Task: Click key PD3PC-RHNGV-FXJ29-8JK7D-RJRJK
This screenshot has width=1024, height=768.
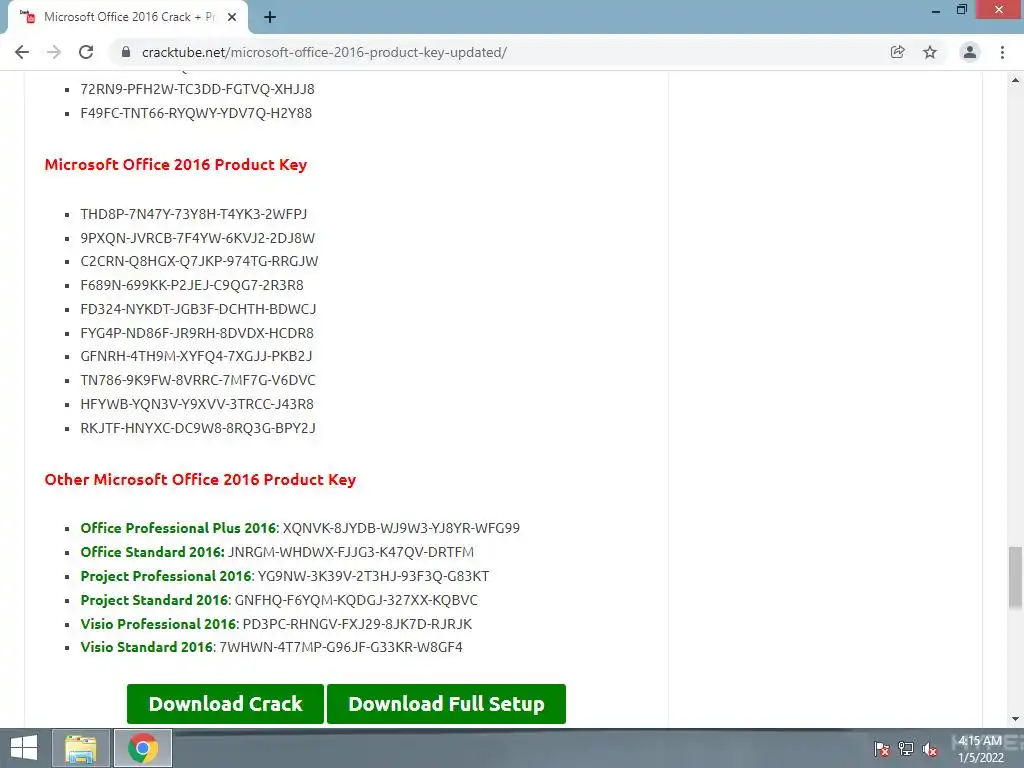Action: (x=357, y=624)
